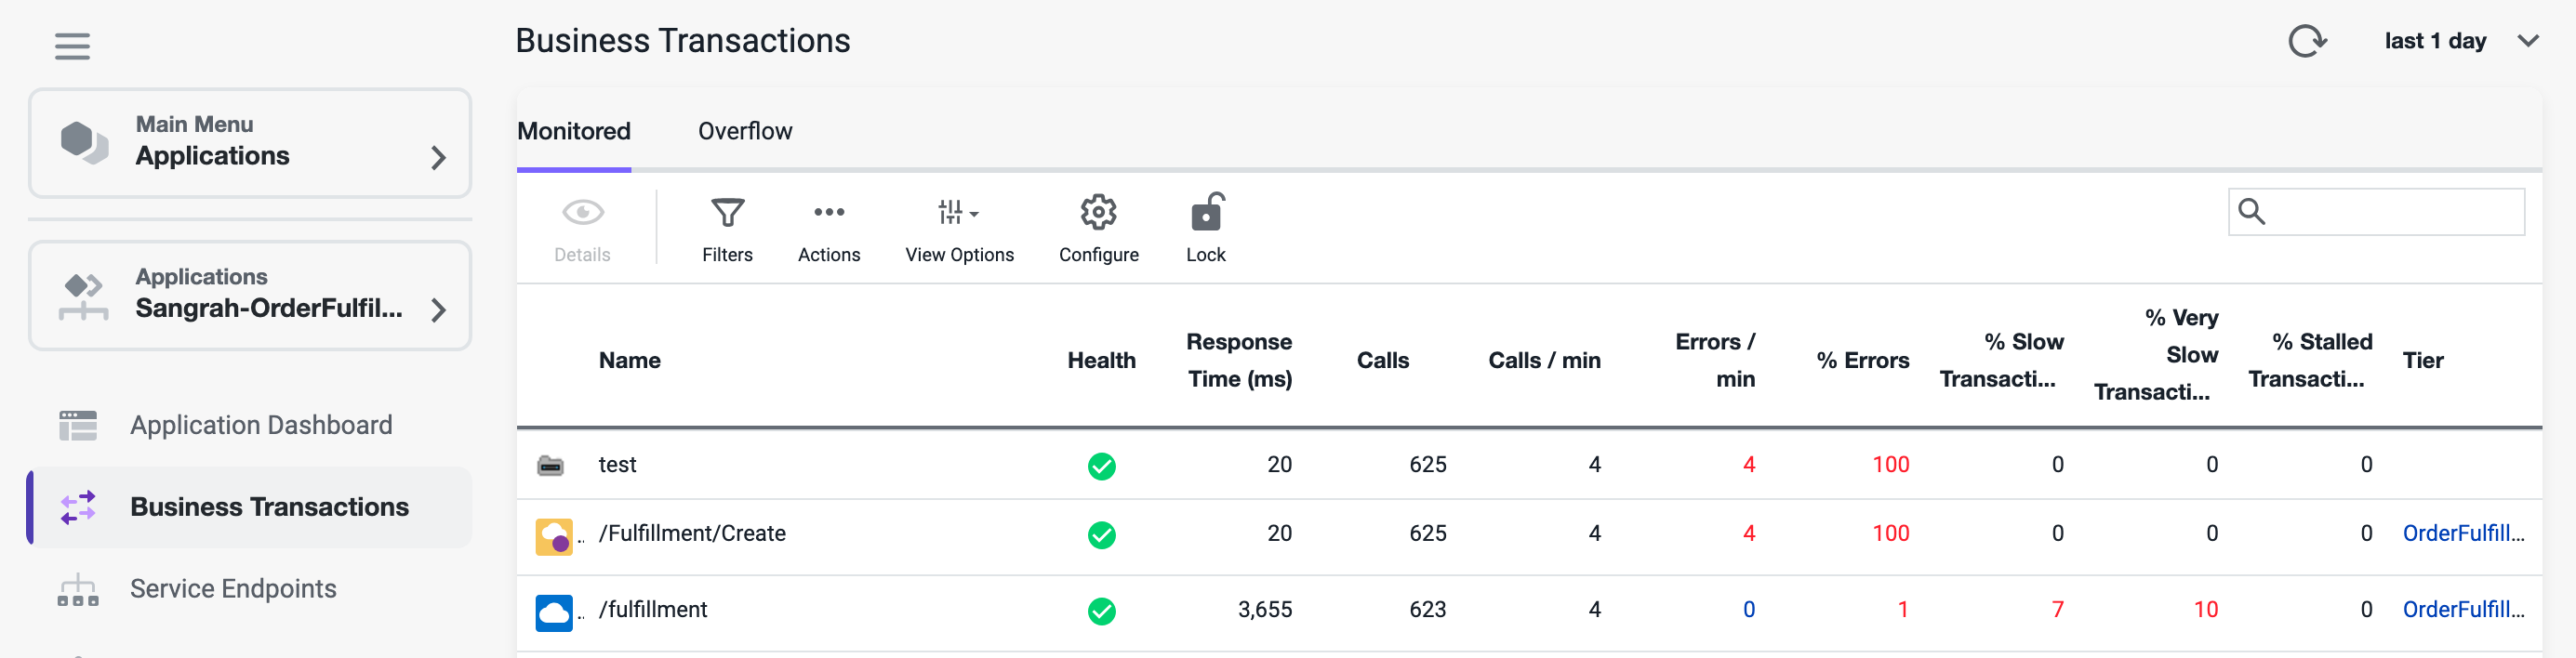Click the Business Transactions page title
Viewport: 2576px width, 658px height.
[x=683, y=41]
